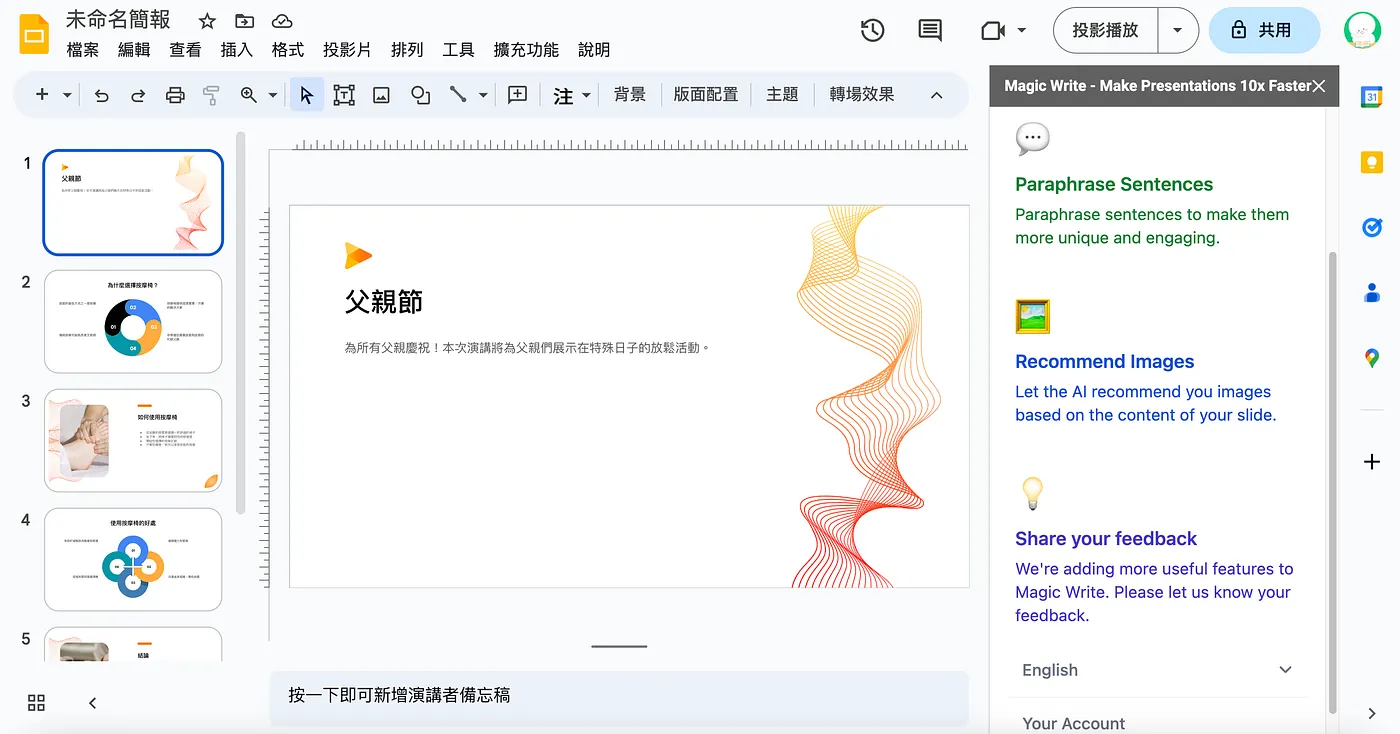
Task: Open Google Tasks in side panel
Action: (x=1372, y=228)
